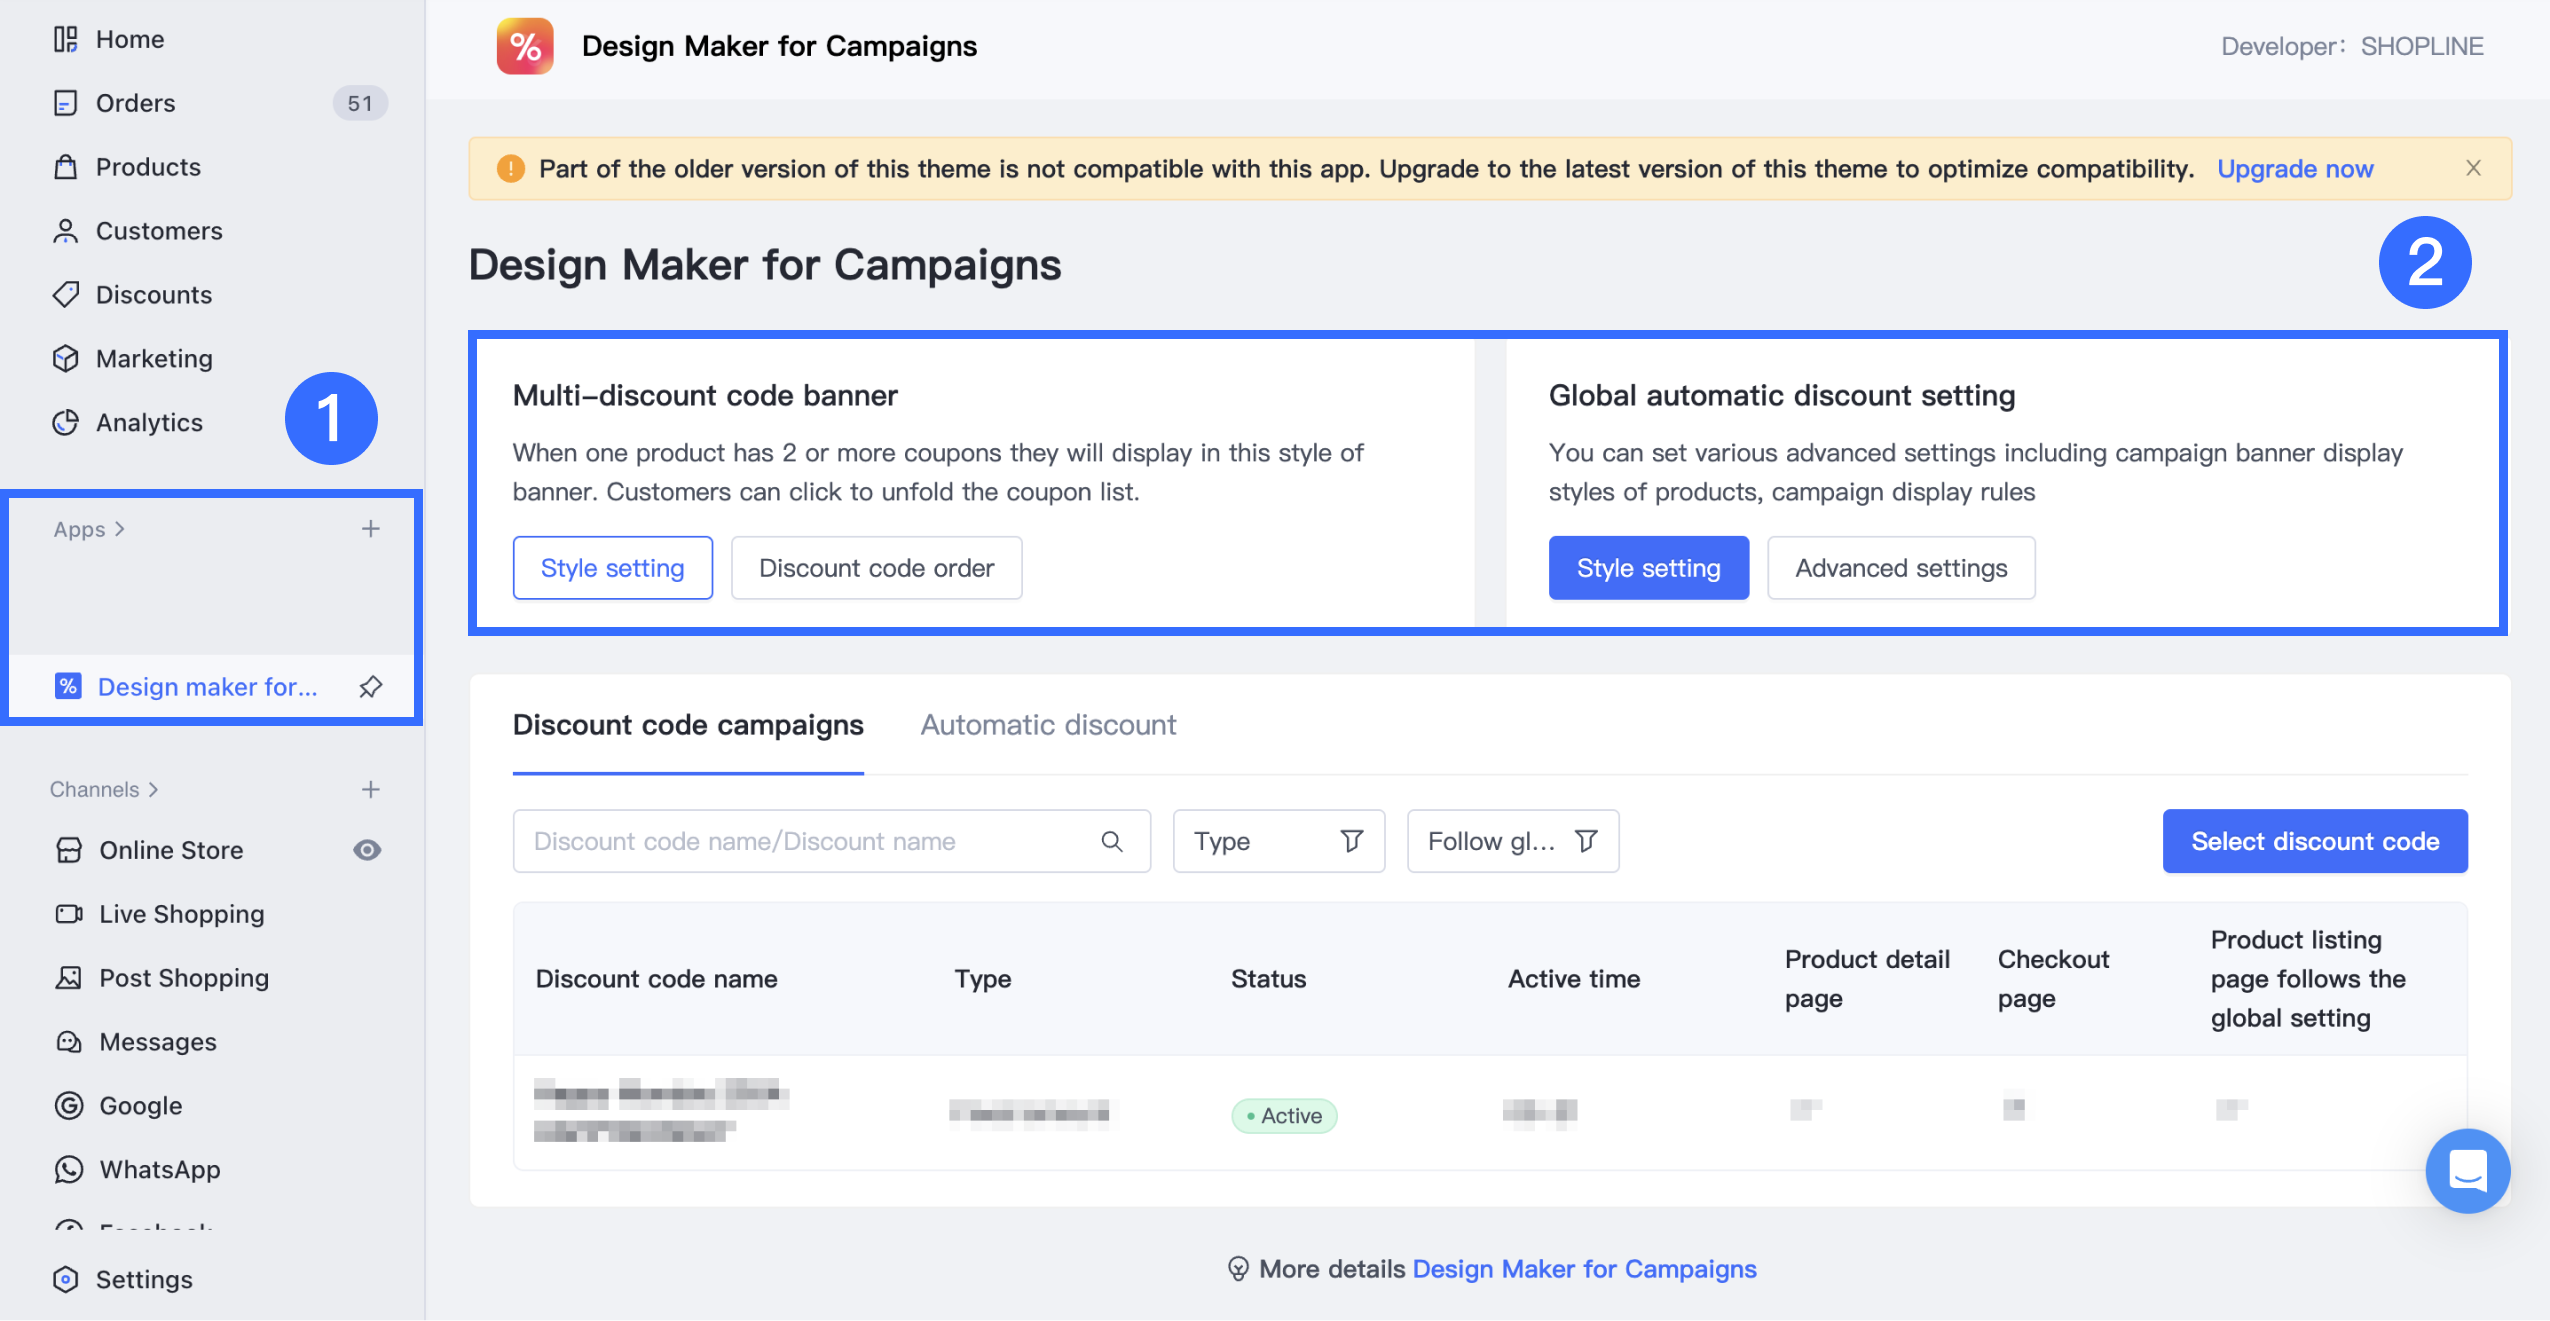
Task: Dismiss the theme compatibility warning banner
Action: [x=2473, y=169]
